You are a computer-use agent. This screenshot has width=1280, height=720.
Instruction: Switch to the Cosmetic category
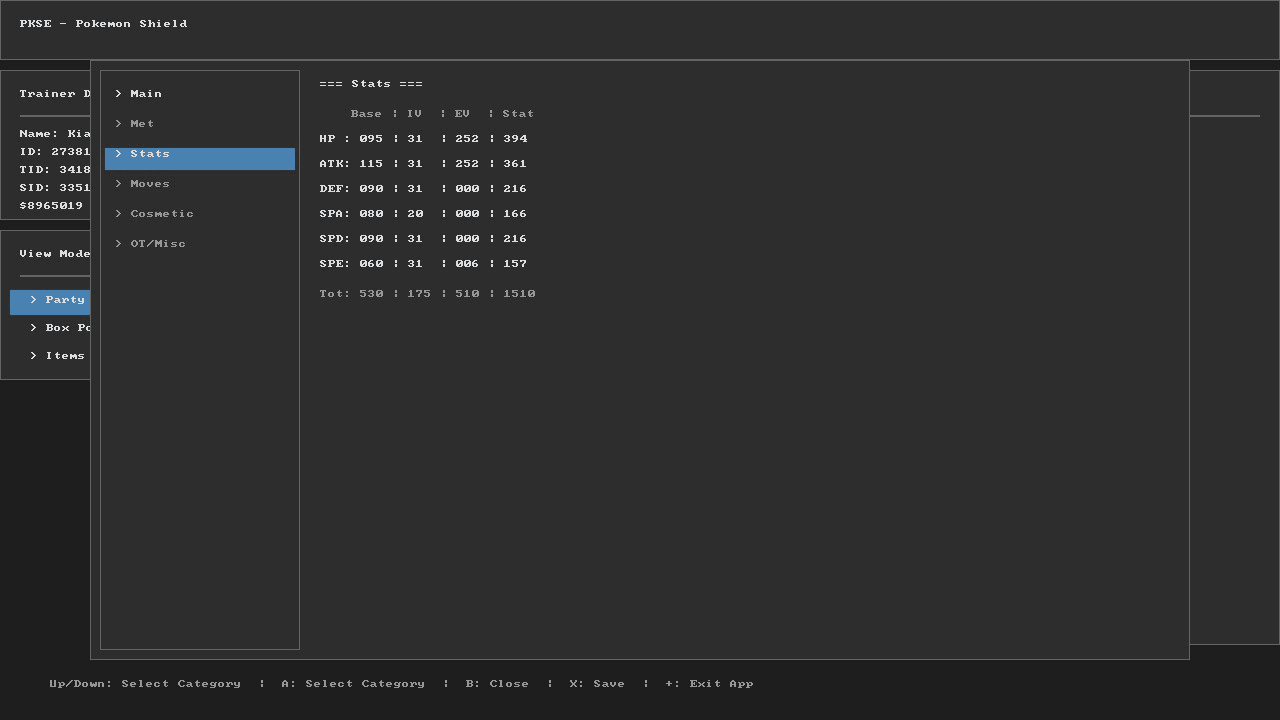point(200,214)
